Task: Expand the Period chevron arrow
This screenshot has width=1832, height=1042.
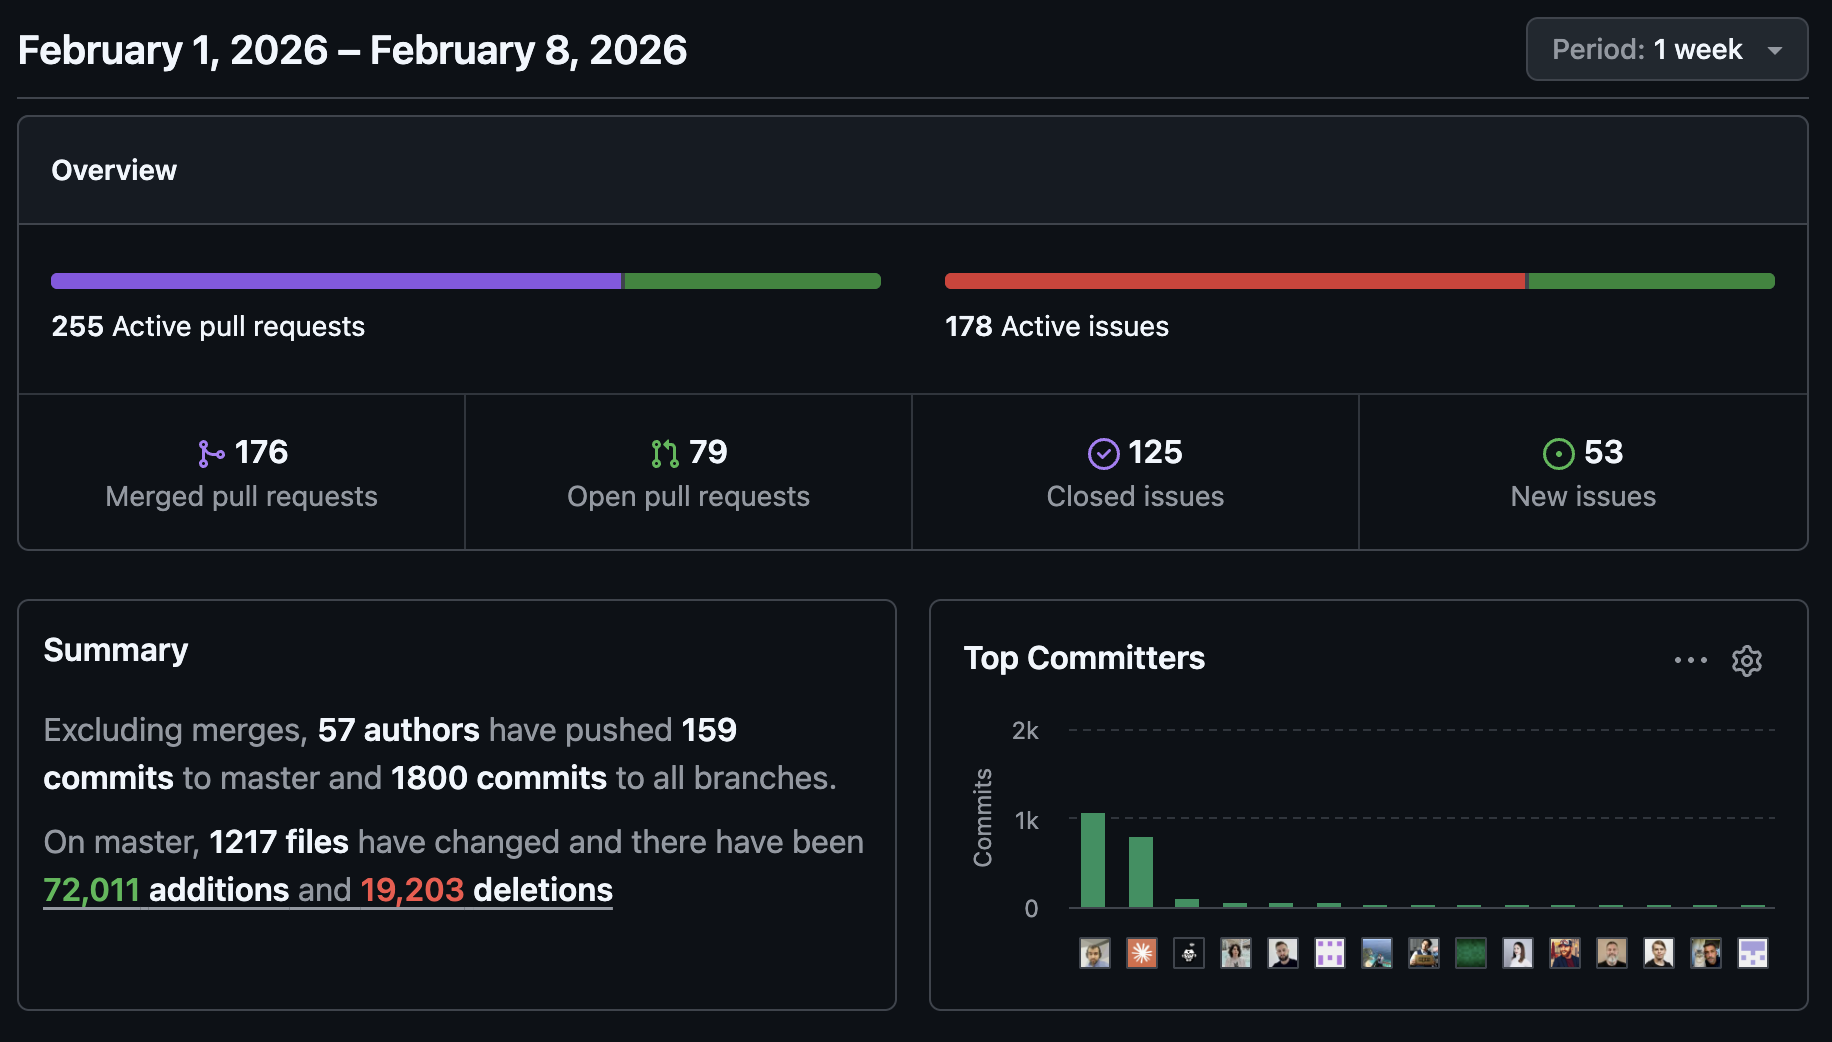Action: pos(1776,49)
